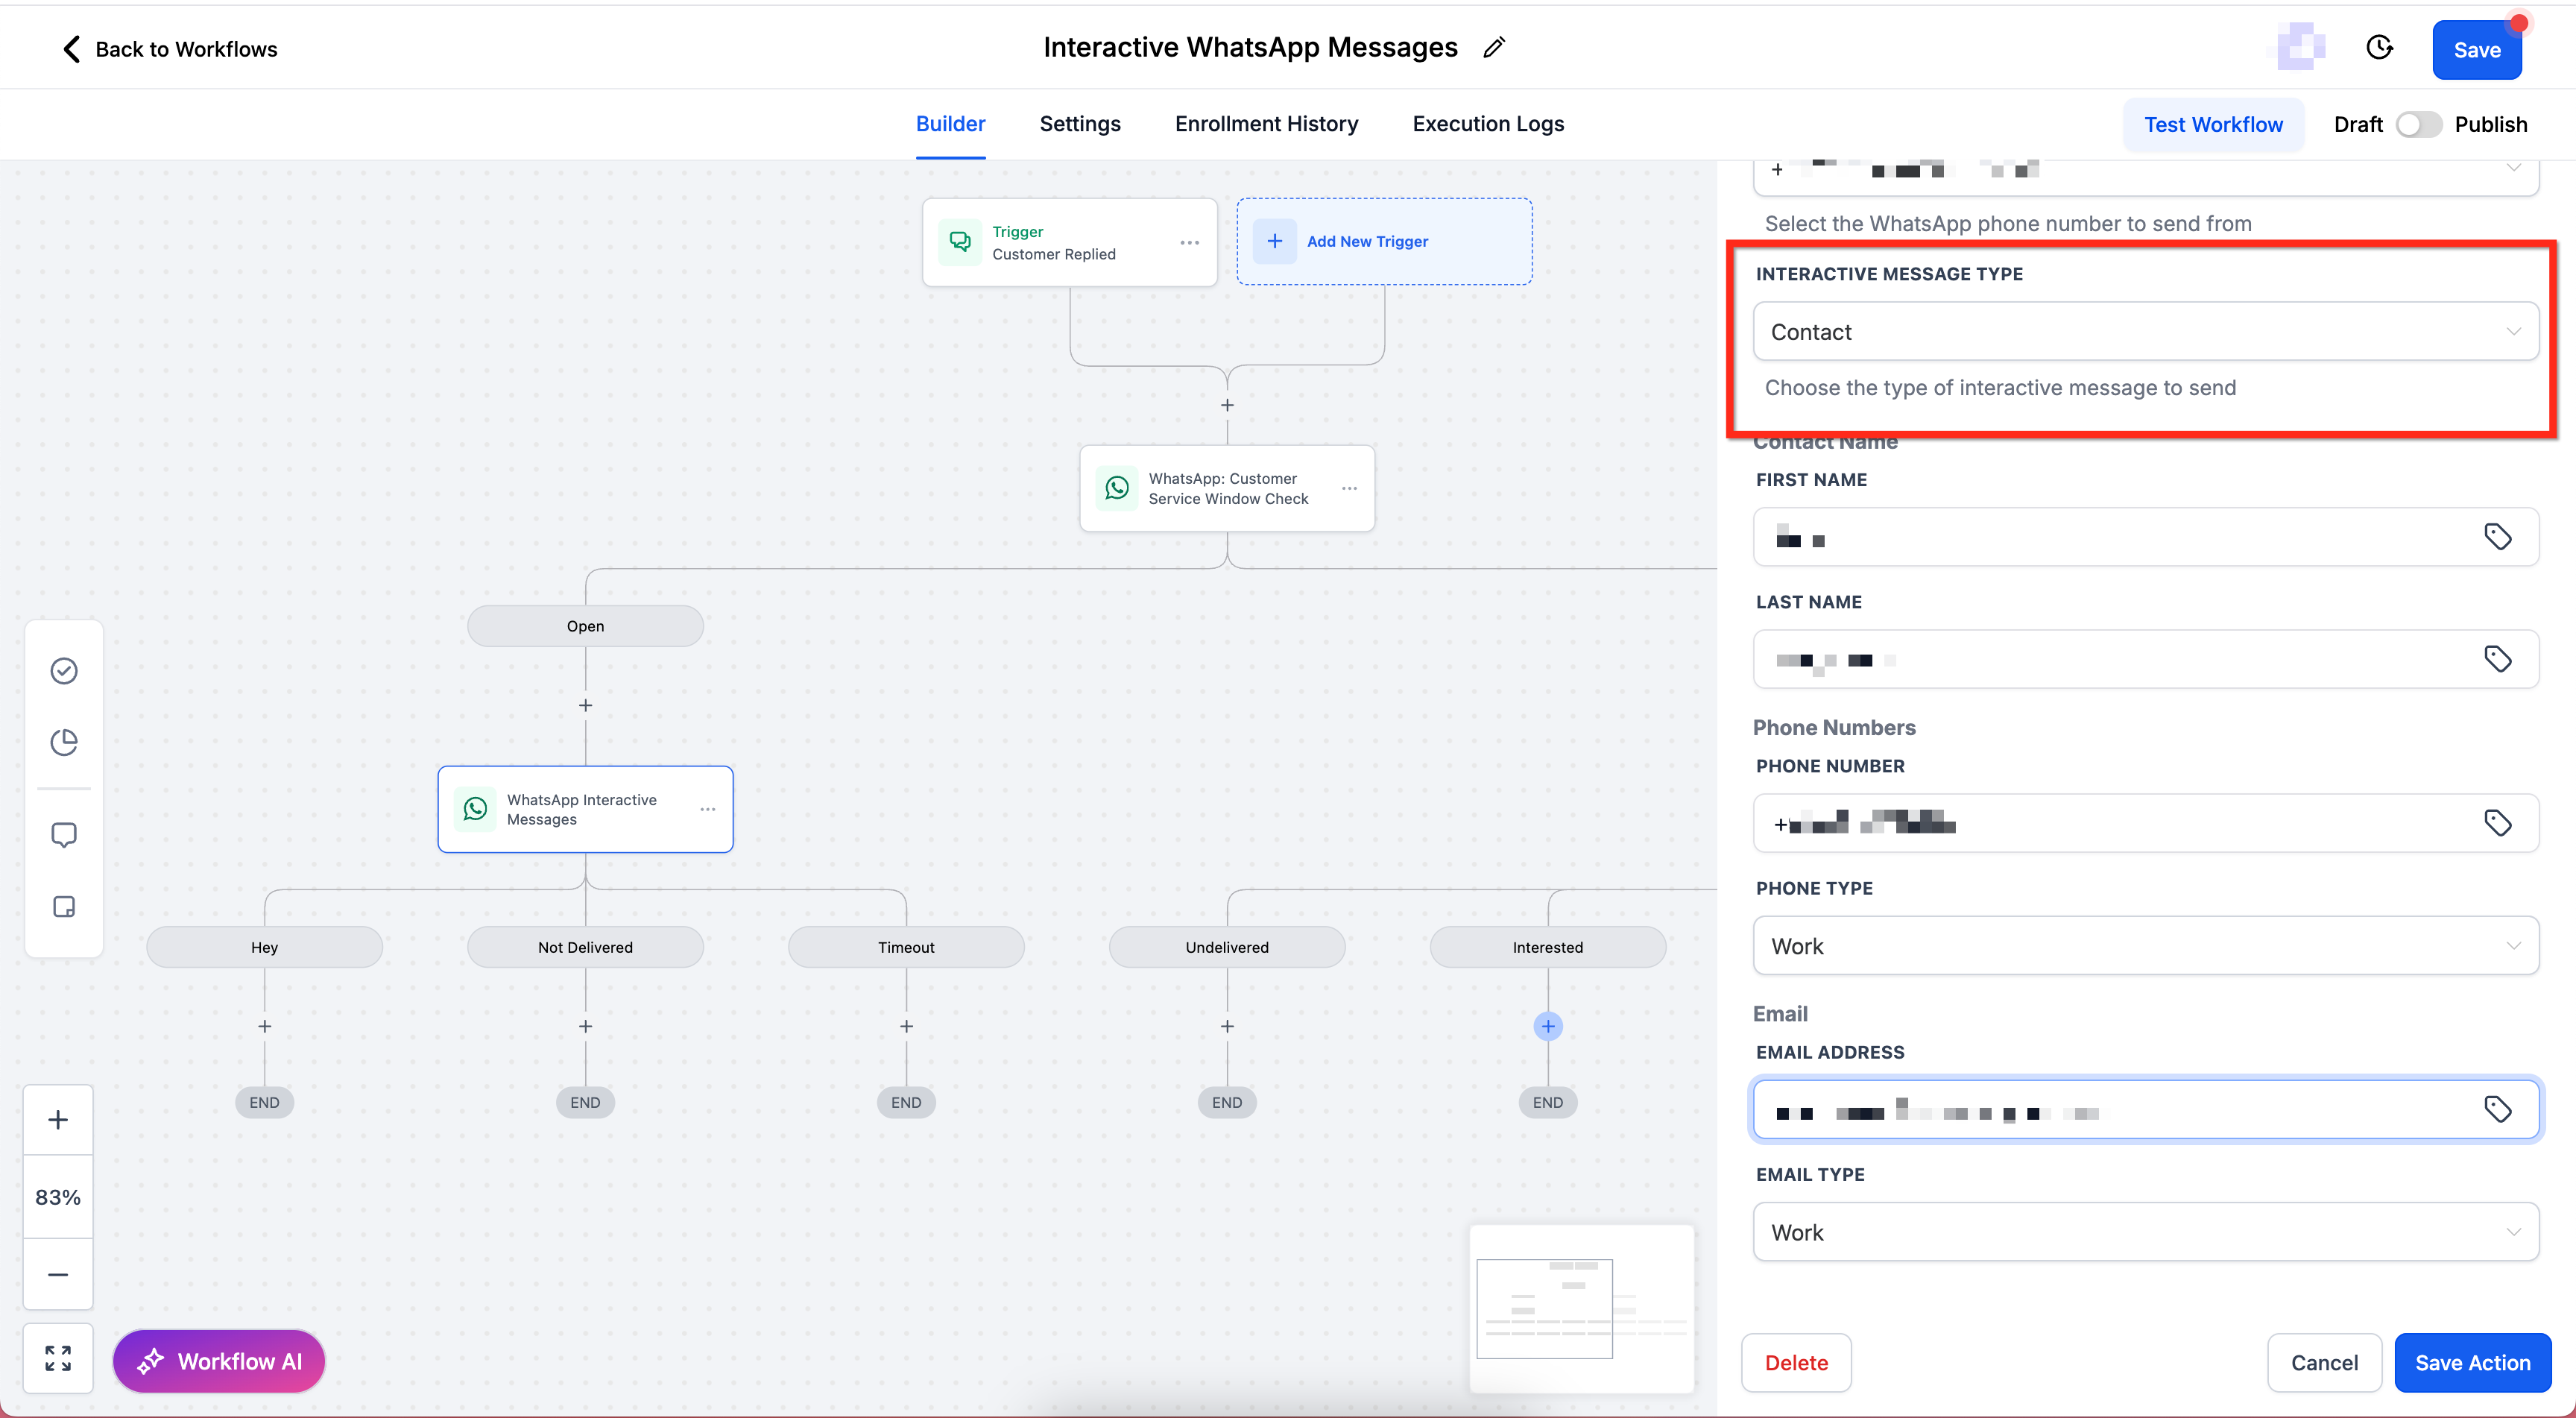Image resolution: width=2576 pixels, height=1418 pixels.
Task: Open the Interactive Message Type dropdown
Action: click(x=2145, y=332)
